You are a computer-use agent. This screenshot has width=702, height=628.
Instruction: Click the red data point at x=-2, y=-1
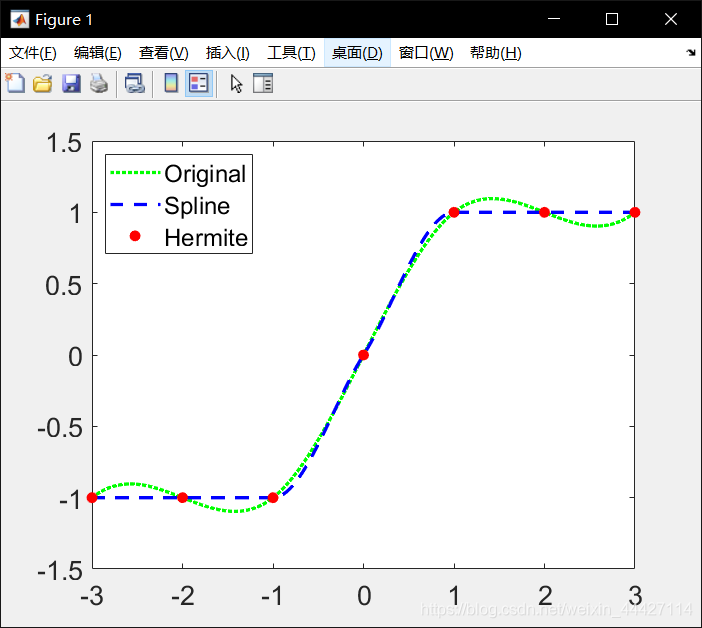pos(182,498)
